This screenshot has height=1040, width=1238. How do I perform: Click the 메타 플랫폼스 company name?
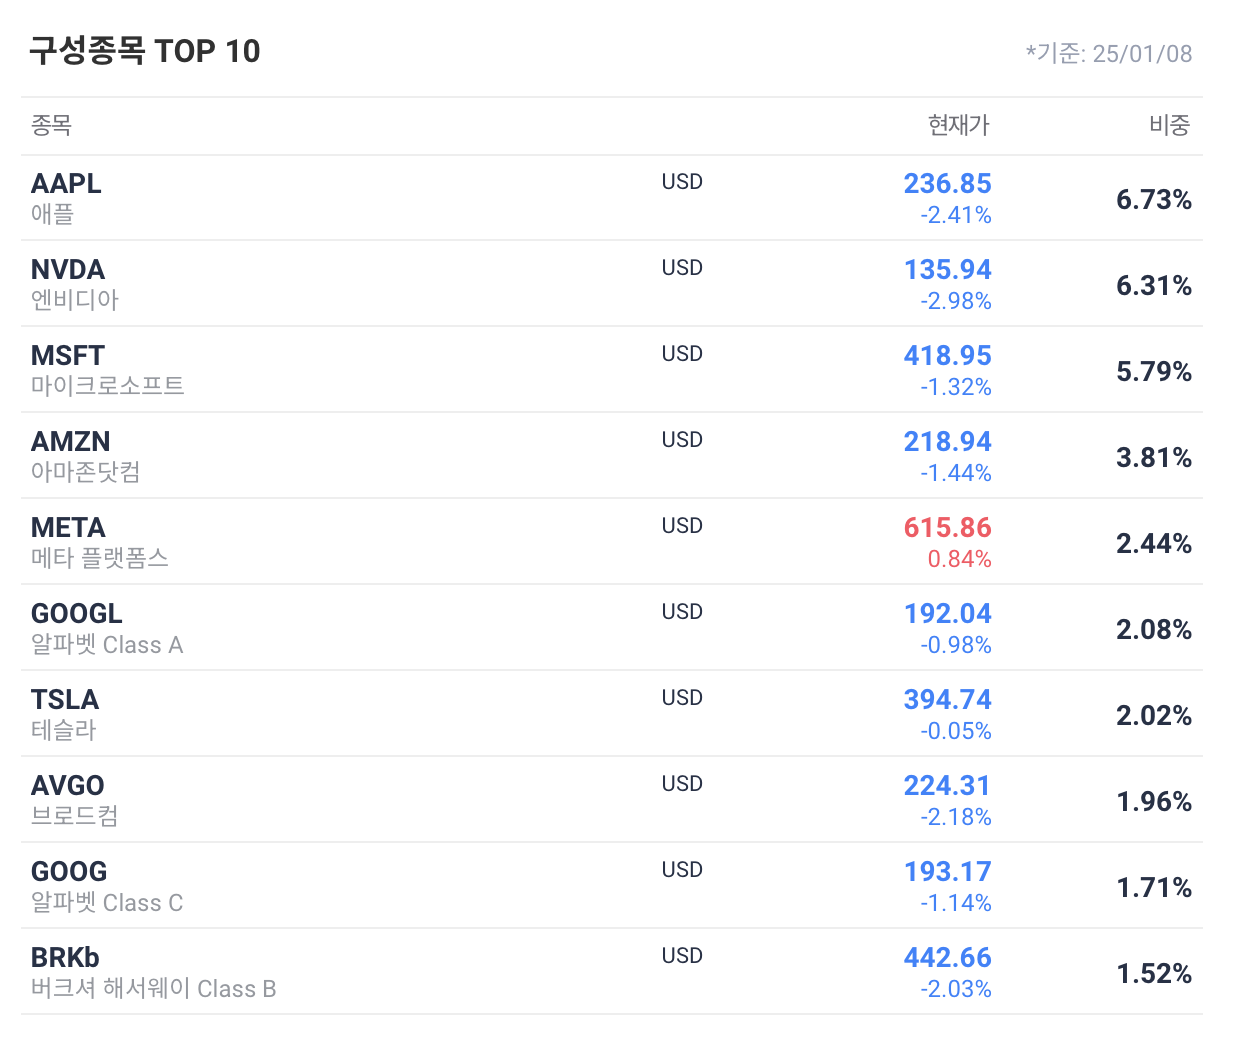coord(100,558)
